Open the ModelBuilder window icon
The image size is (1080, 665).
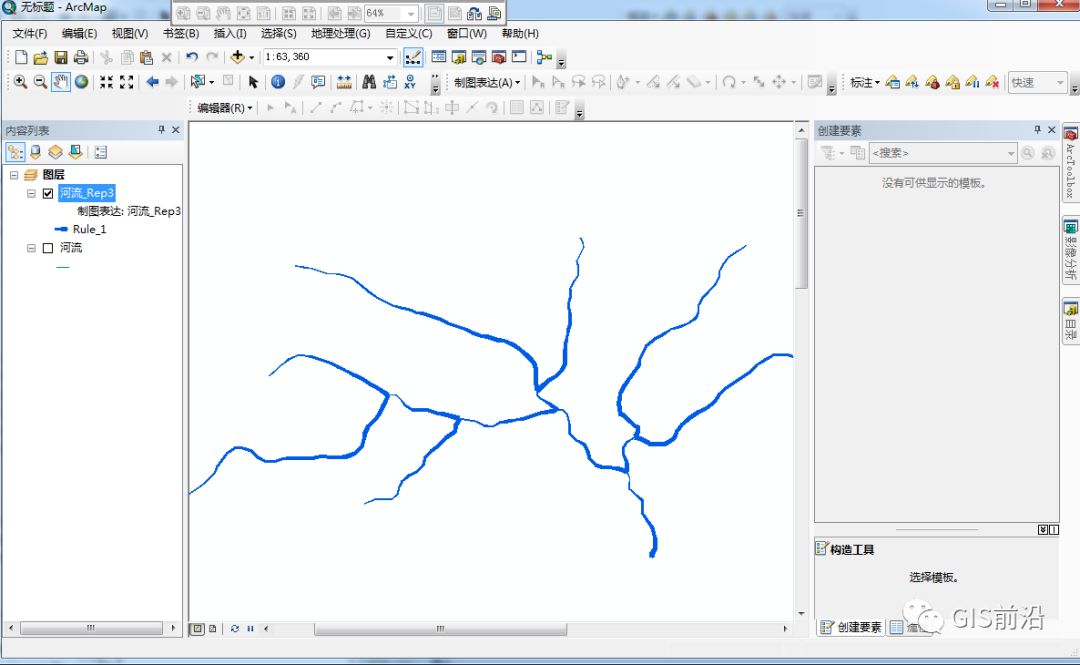pos(544,57)
